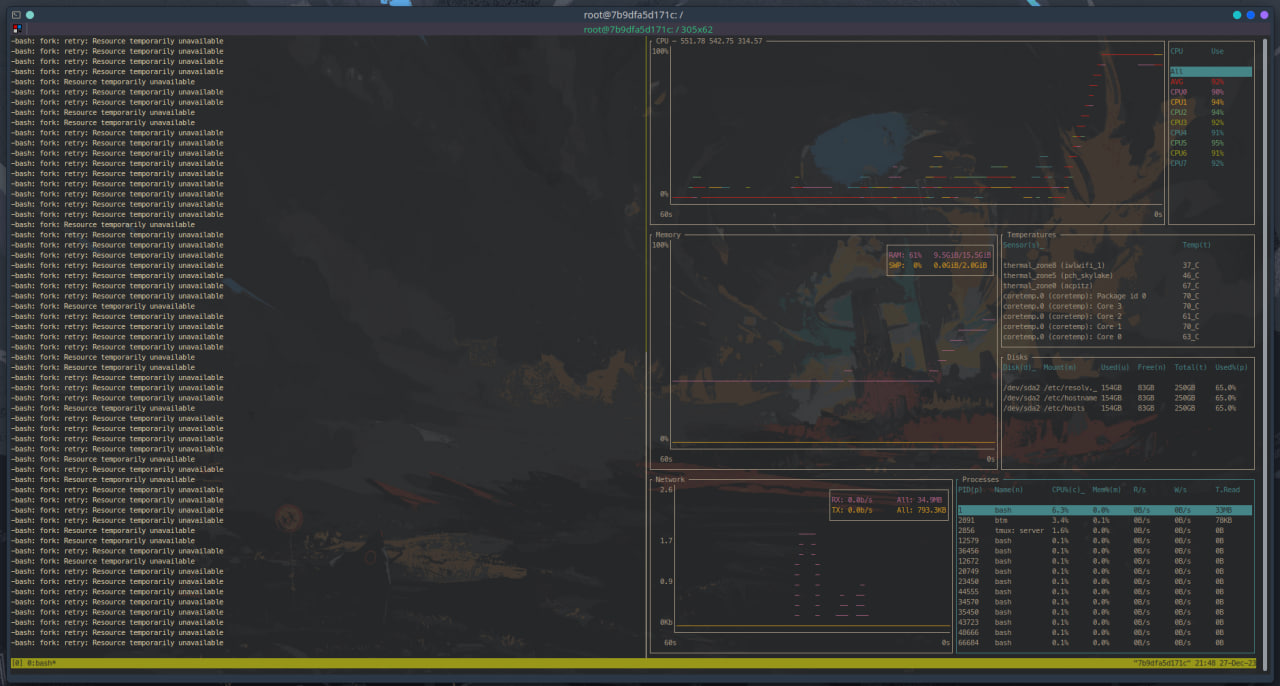Click the small tab icon below the title bar
Image resolution: width=1280 pixels, height=686 pixels.
[18, 29]
